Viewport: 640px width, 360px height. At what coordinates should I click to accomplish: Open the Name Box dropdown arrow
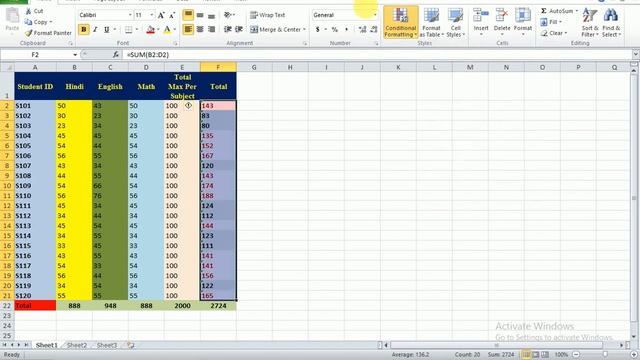point(75,55)
